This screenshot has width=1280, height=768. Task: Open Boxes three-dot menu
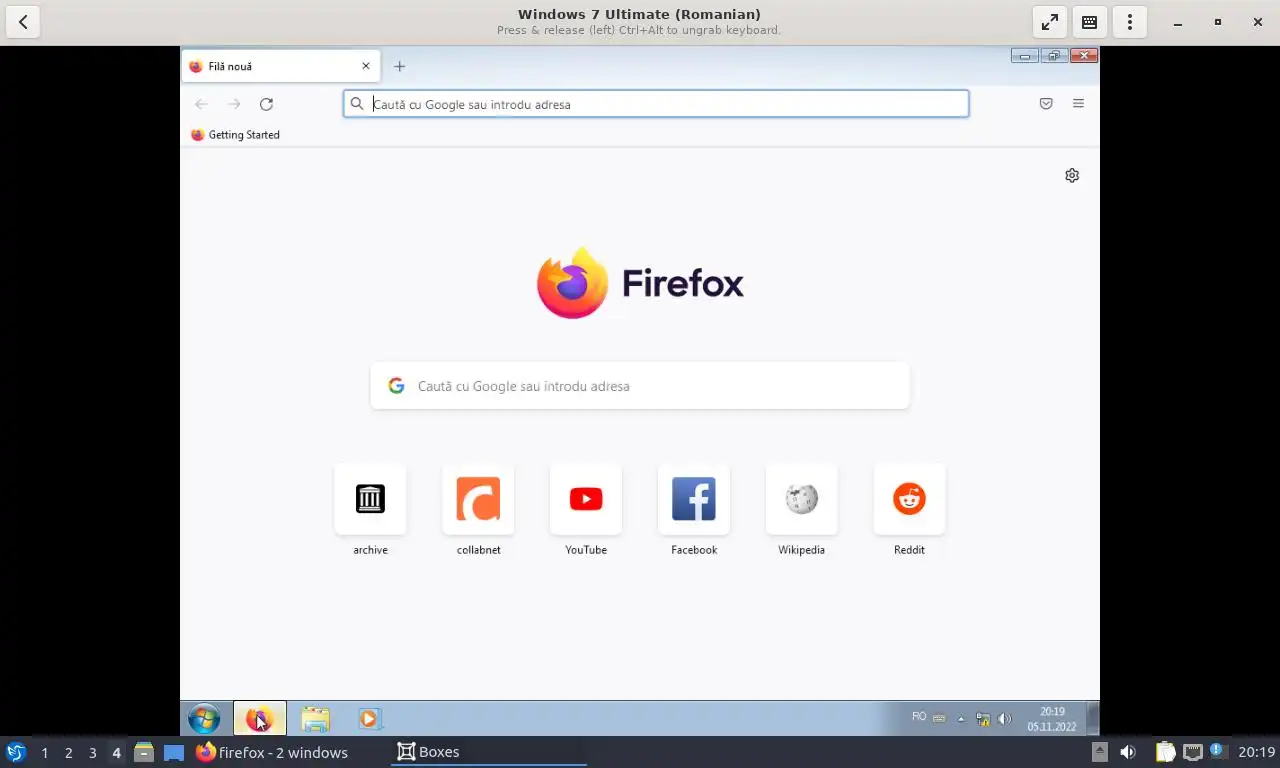pos(1130,22)
